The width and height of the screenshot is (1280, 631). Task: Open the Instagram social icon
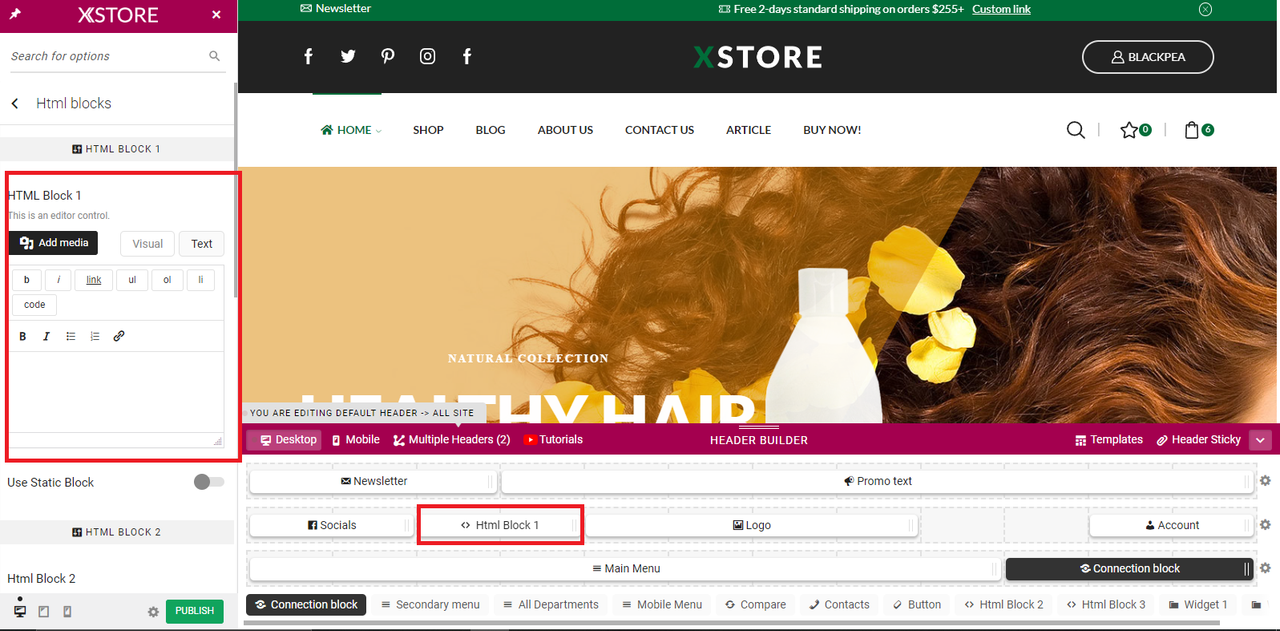[x=427, y=56]
